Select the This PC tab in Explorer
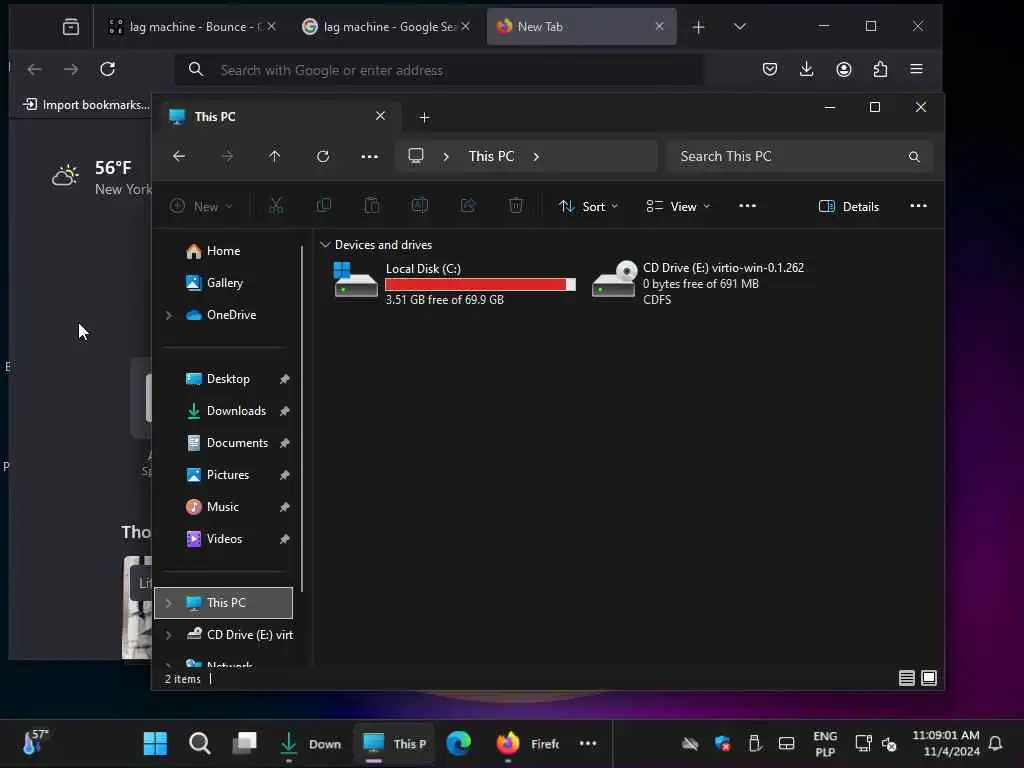Viewport: 1024px width, 768px height. (278, 117)
